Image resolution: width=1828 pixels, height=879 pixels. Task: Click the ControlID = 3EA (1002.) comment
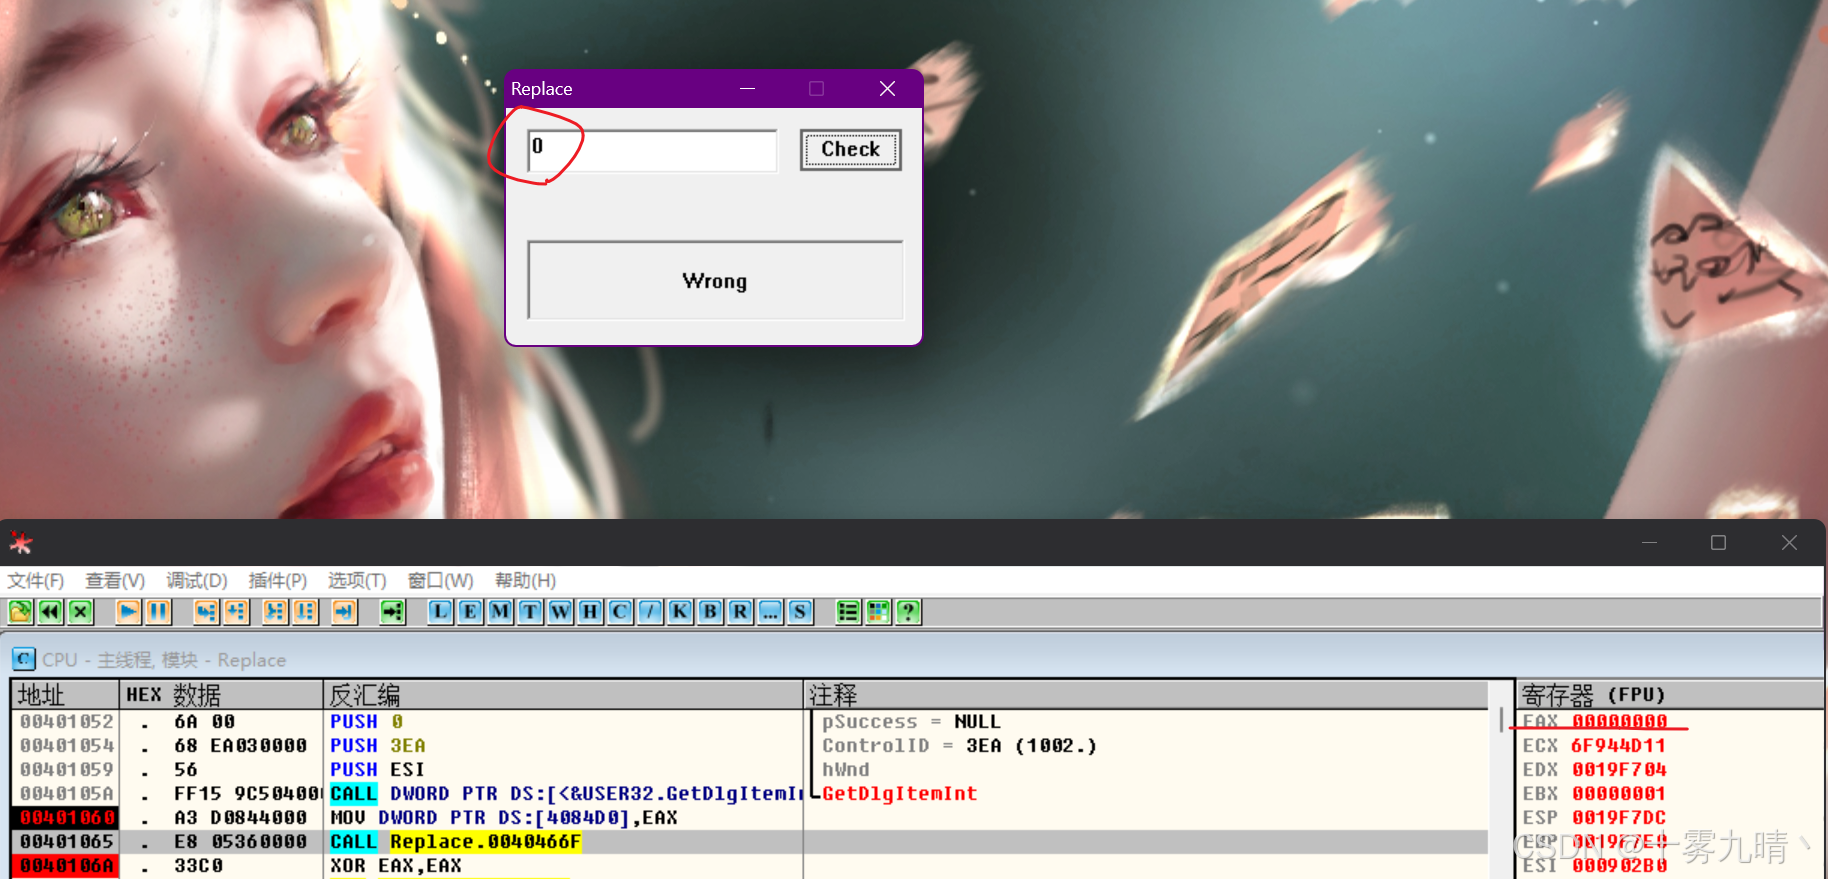click(959, 746)
